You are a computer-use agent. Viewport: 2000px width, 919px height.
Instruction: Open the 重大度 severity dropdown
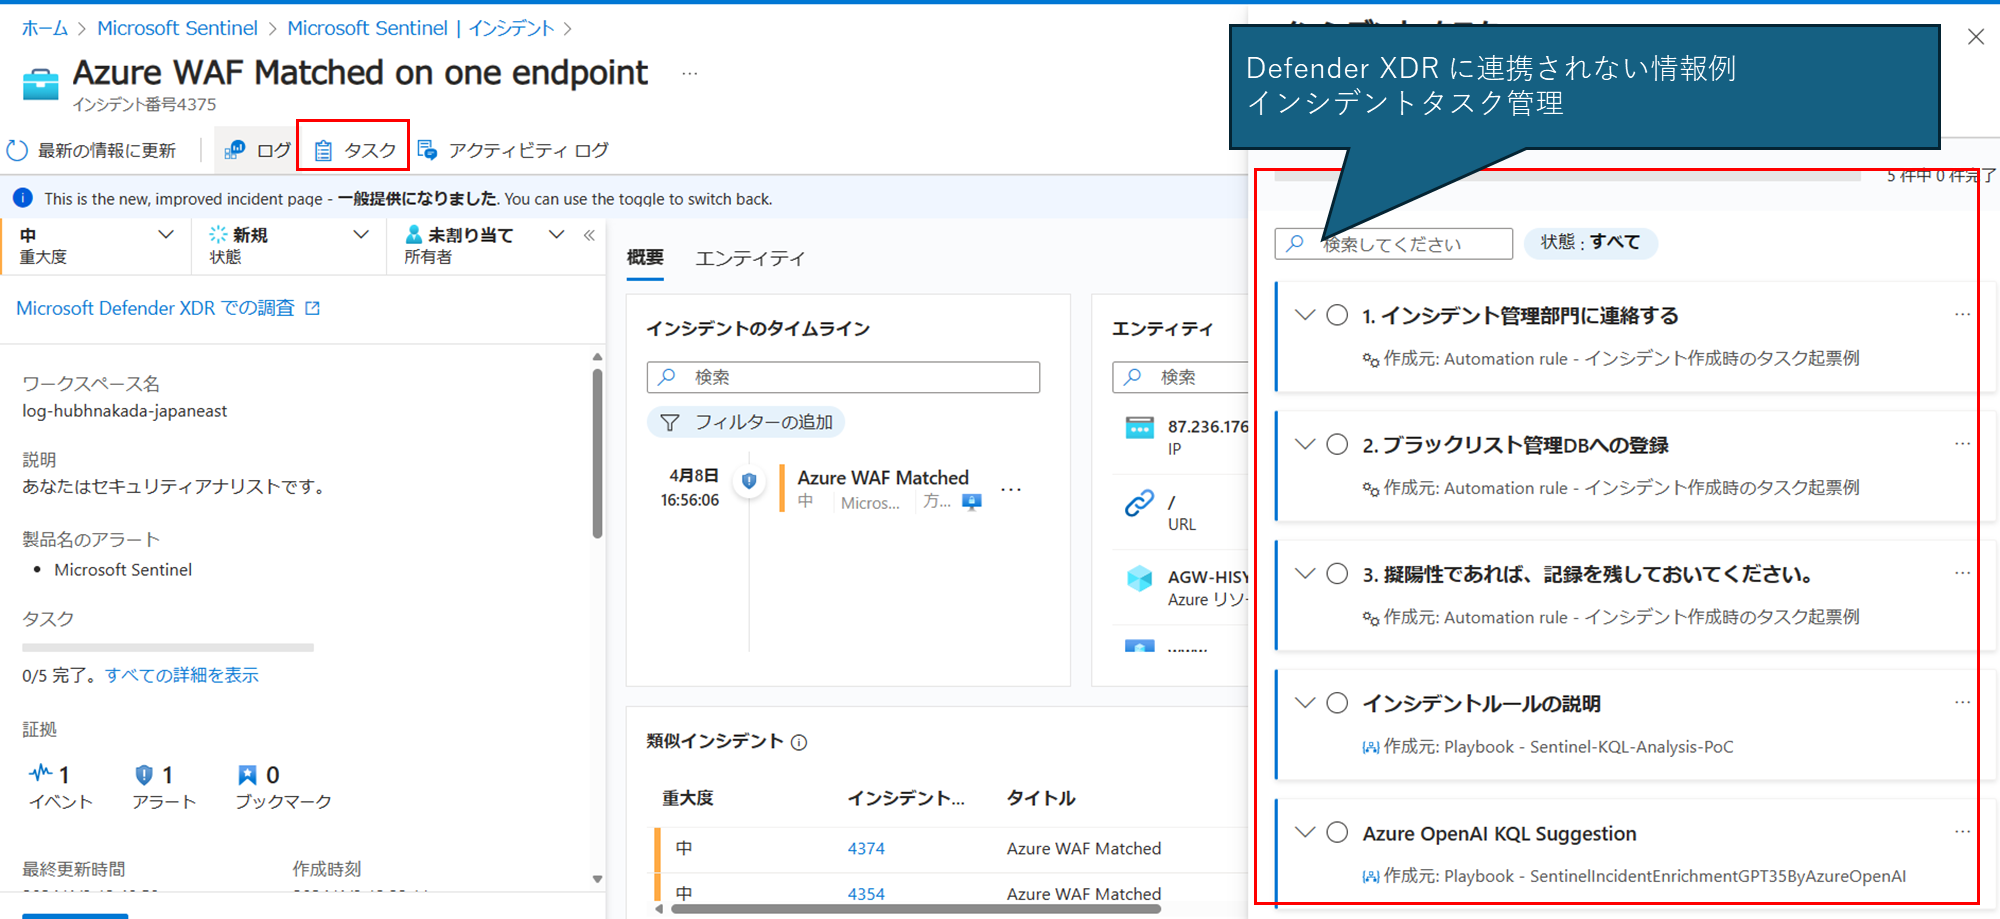(98, 245)
